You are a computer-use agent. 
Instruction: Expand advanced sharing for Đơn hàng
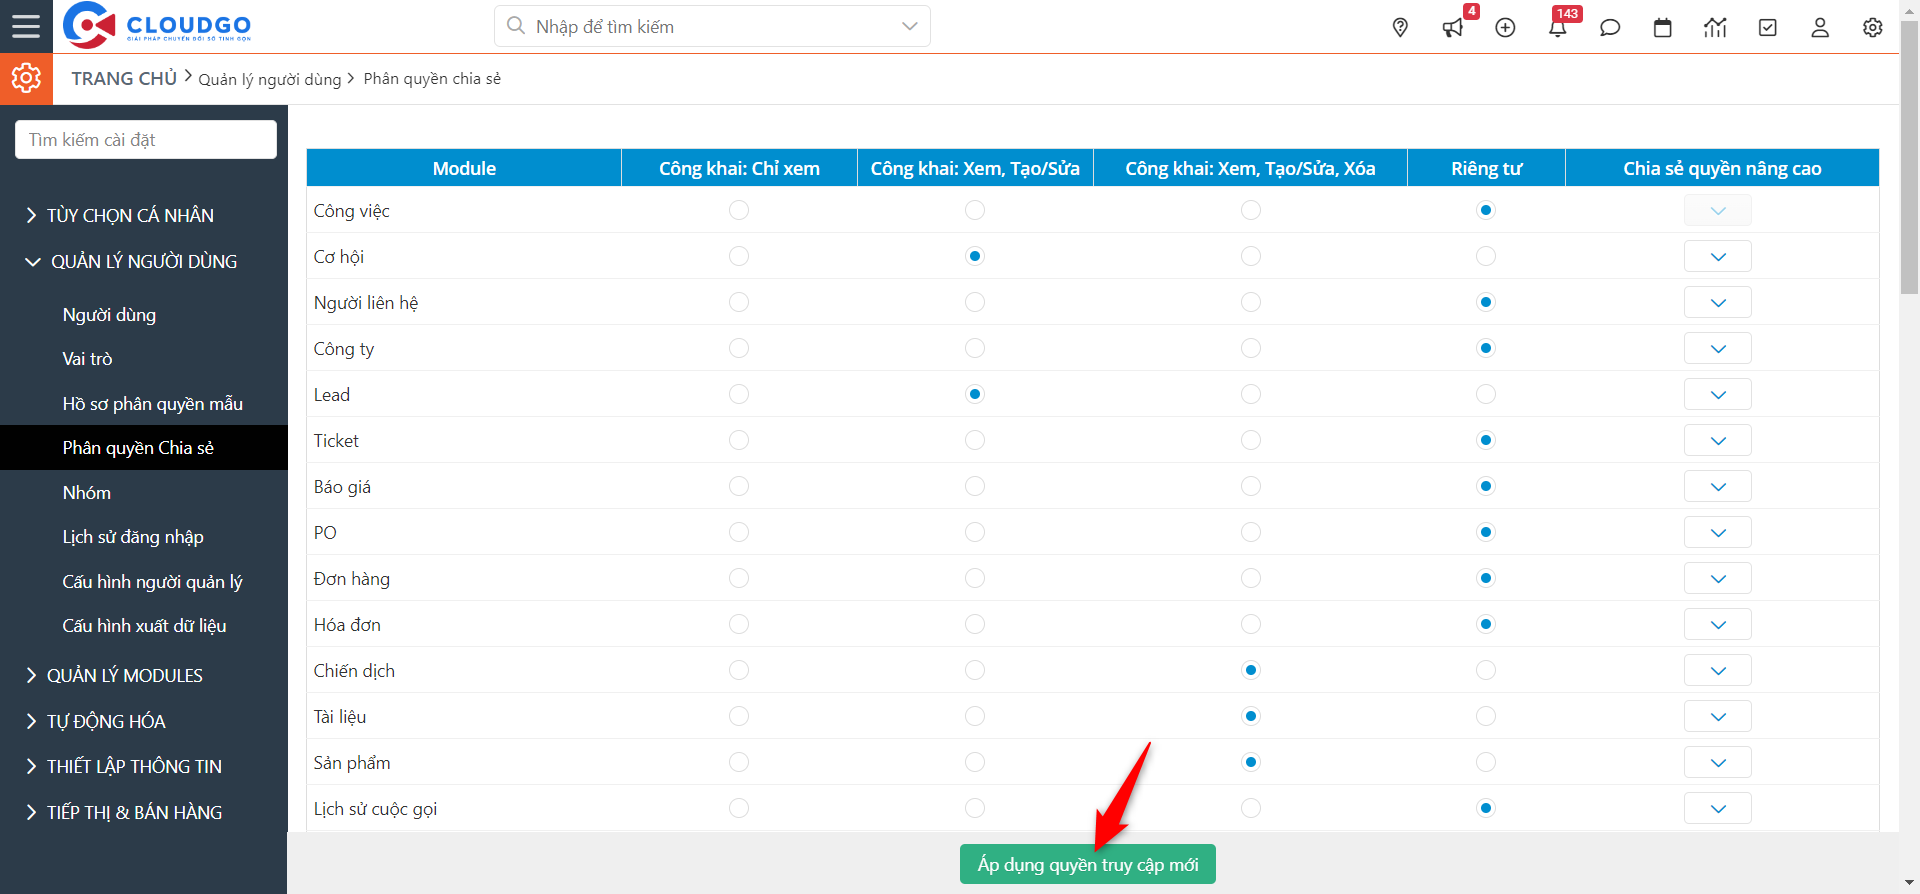point(1718,578)
